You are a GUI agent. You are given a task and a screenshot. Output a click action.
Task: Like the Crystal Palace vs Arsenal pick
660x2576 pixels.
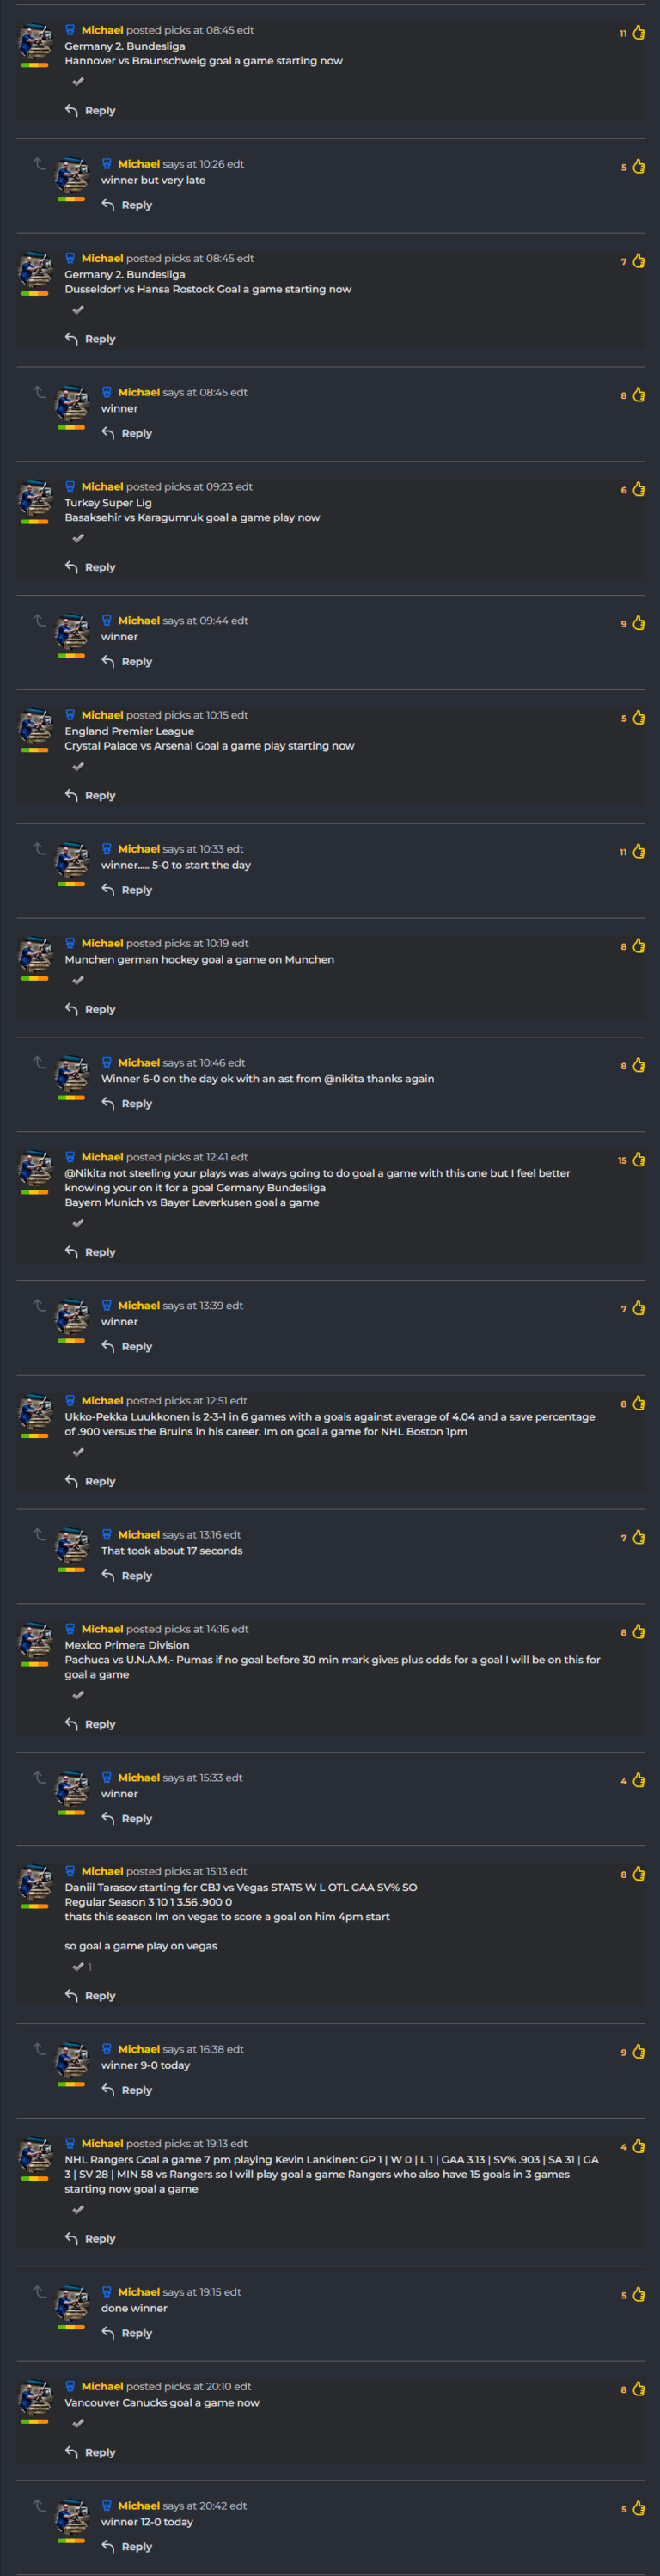[638, 718]
